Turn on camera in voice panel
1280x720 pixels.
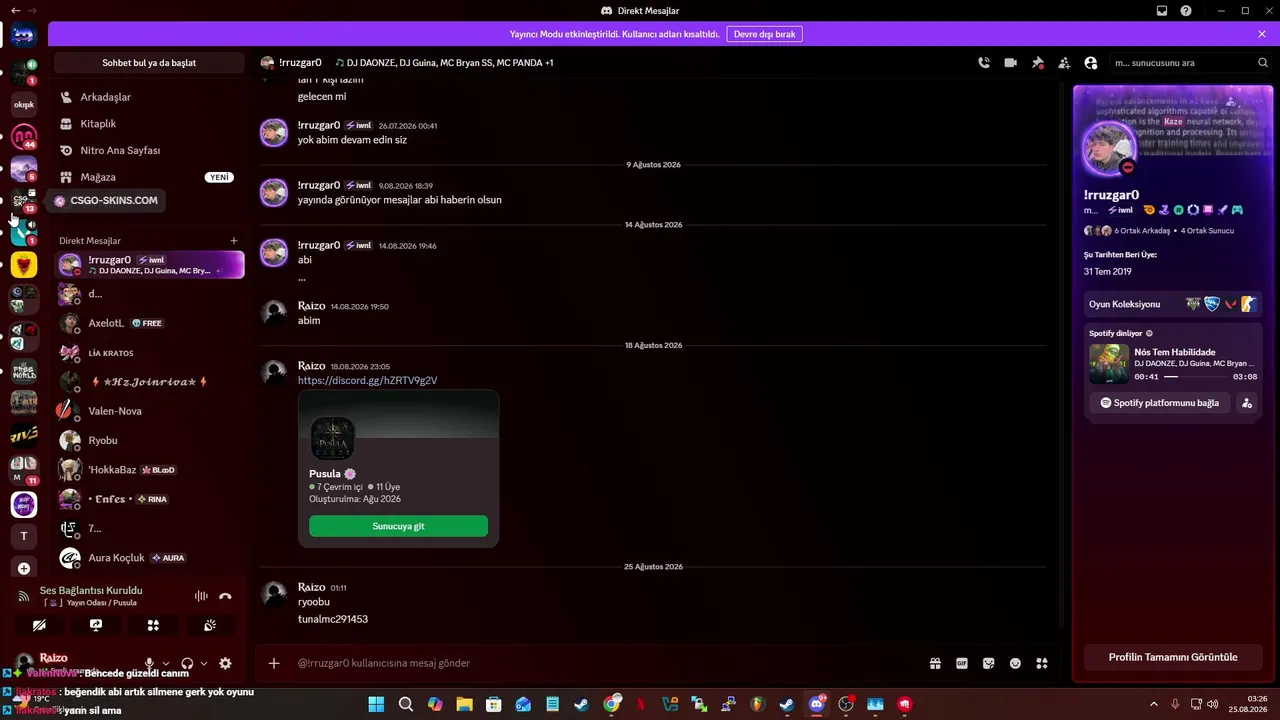39,625
